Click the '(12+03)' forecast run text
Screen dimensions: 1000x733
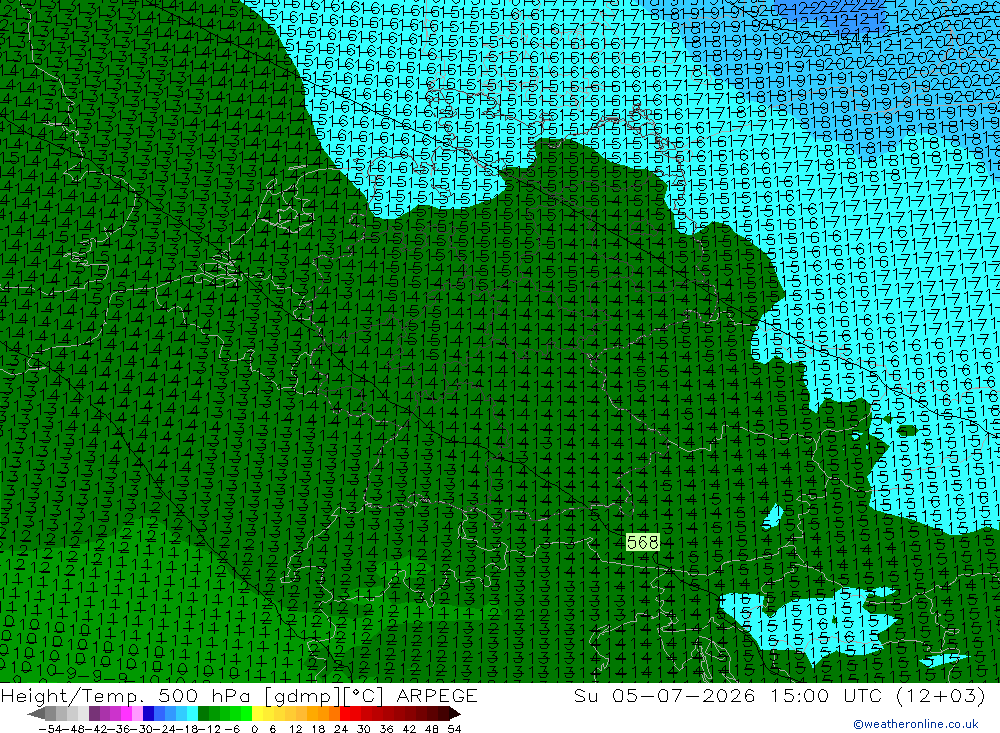tap(941, 695)
